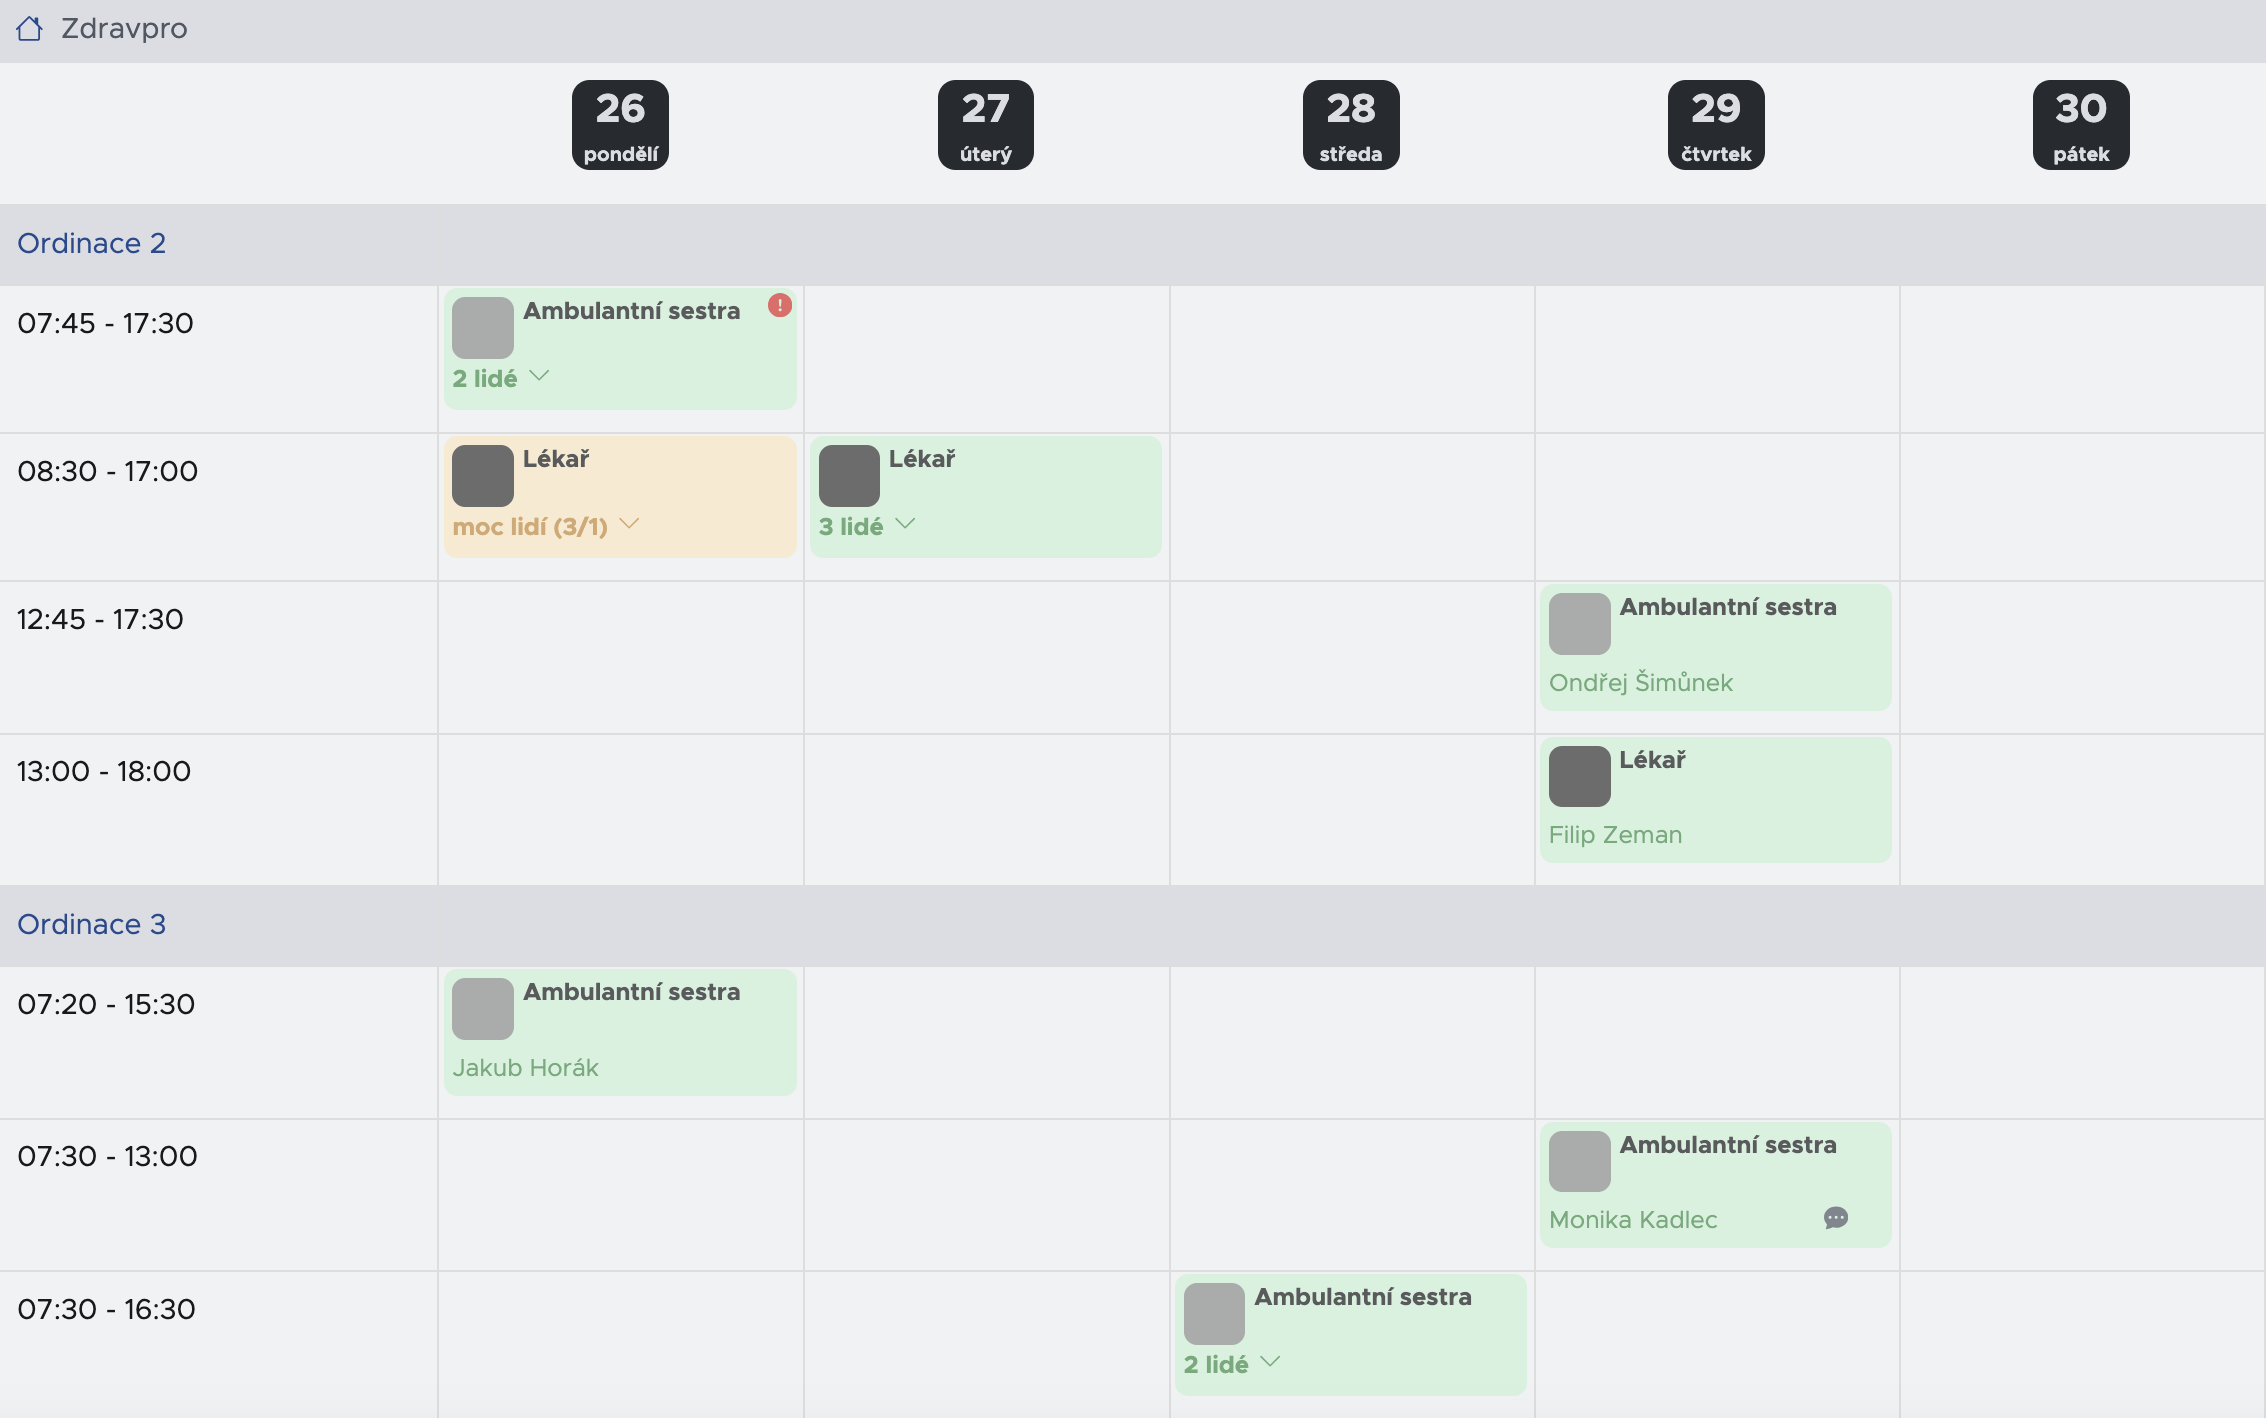Click the avatar on Tuesday's Lékař shift
The image size is (2266, 1418).
click(x=849, y=476)
